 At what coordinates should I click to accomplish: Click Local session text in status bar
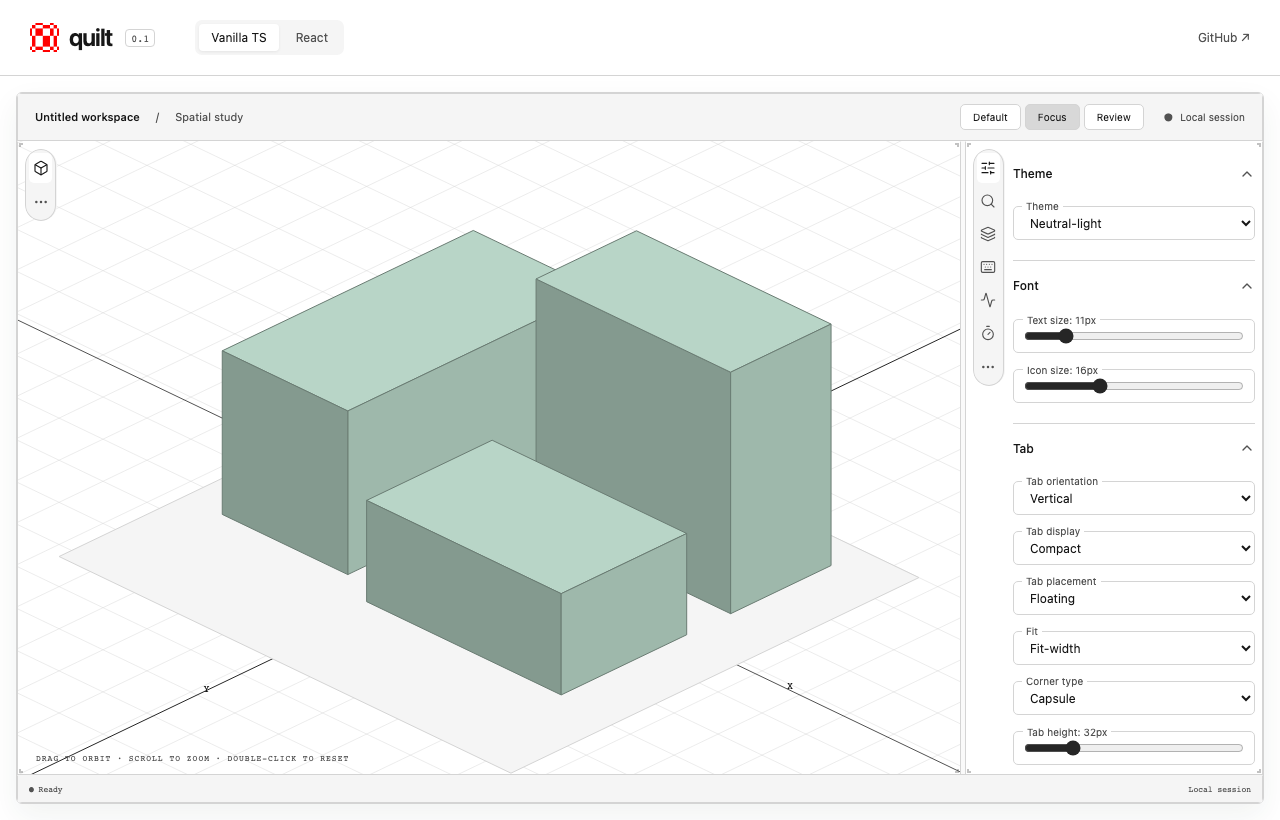pos(1219,789)
